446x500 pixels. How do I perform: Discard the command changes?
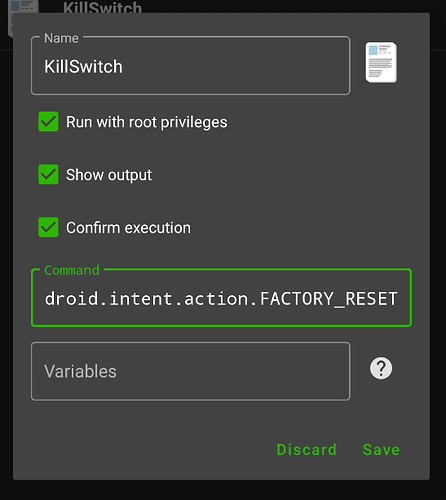tap(307, 450)
